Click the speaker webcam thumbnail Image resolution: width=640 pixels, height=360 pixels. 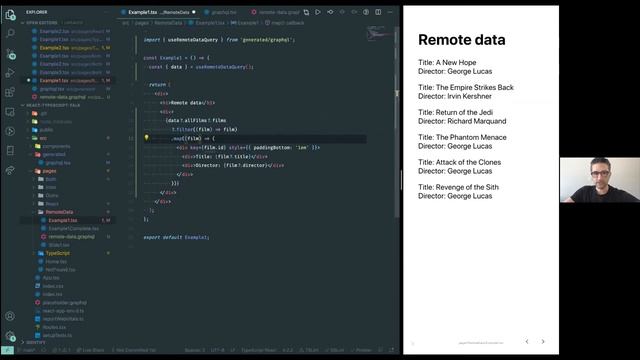[600, 180]
